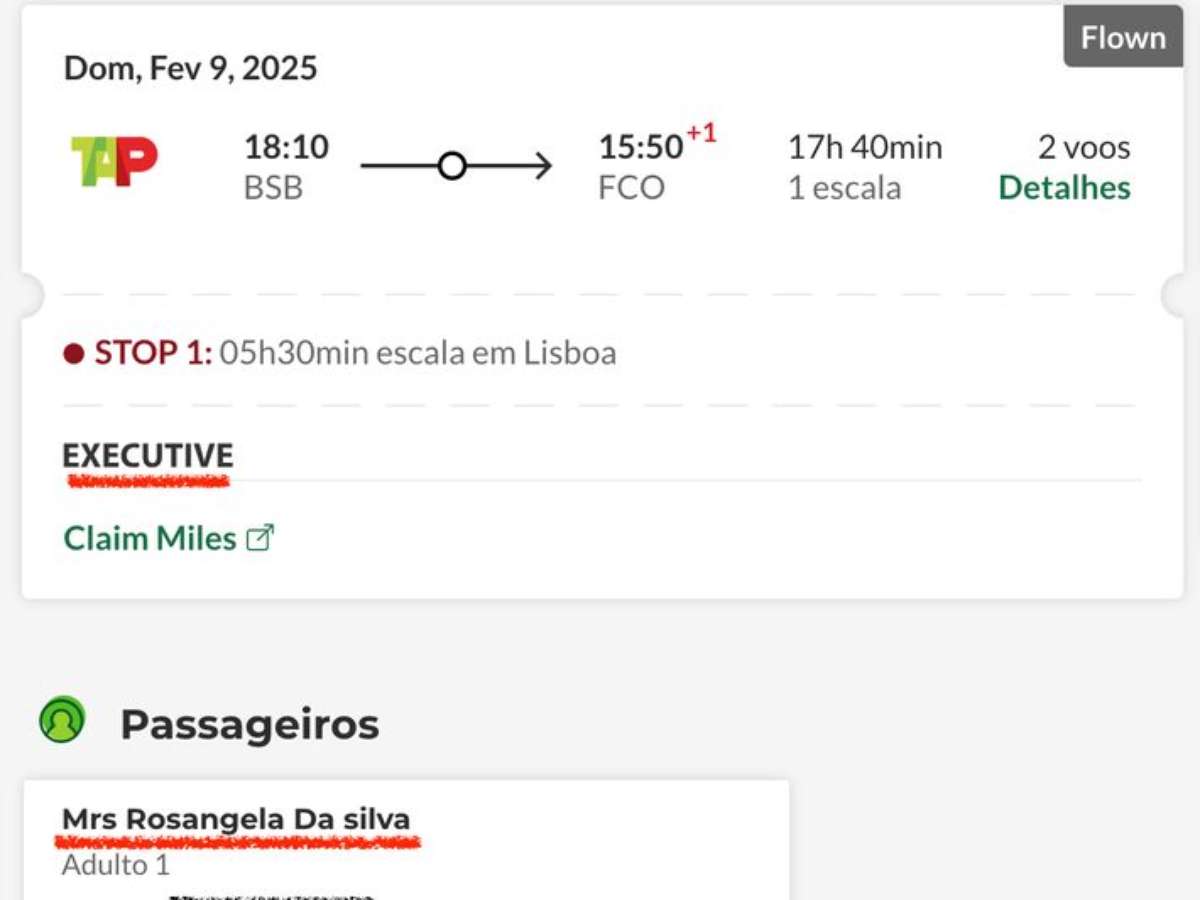Click the TAP airline logo
Viewport: 1200px width, 900px height.
point(114,161)
